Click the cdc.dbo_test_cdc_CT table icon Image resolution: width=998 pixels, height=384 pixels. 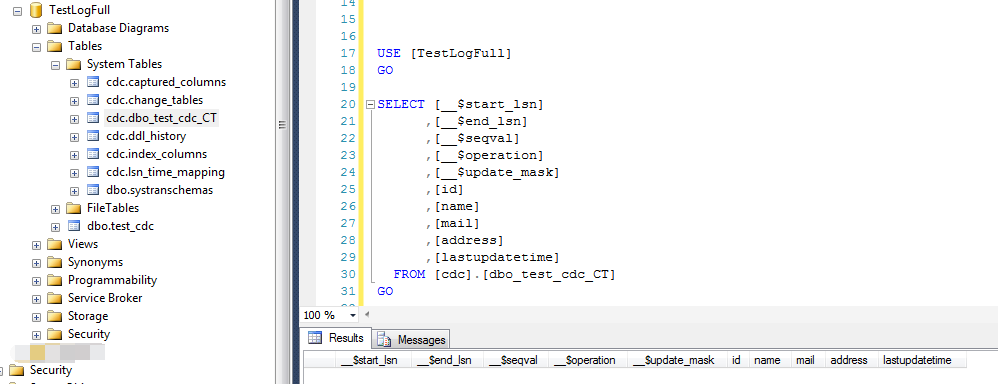click(x=93, y=118)
